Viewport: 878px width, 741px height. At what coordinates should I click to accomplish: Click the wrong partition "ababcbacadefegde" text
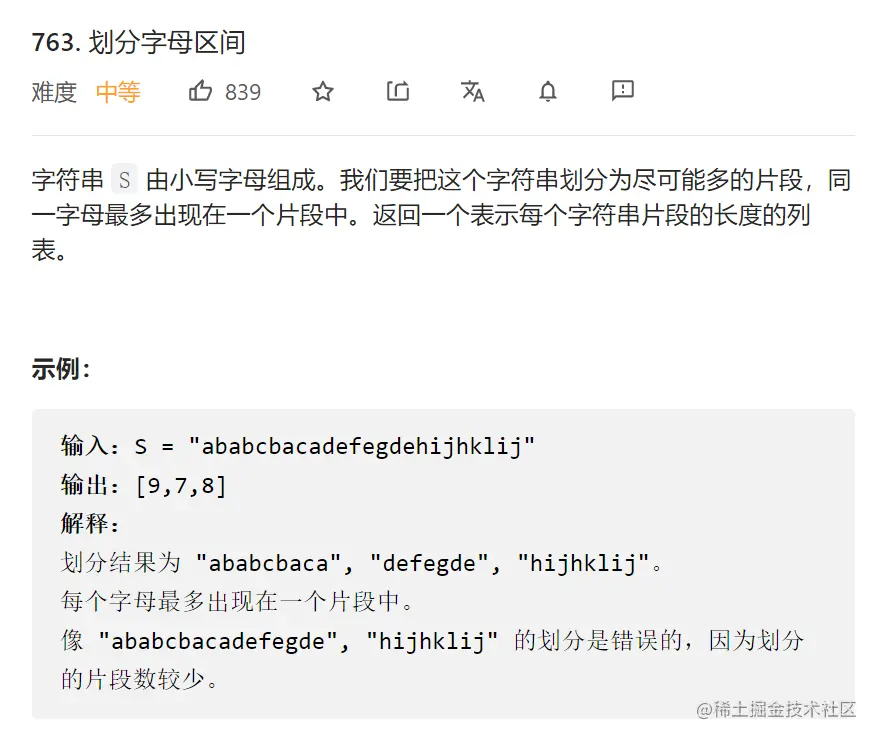tap(219, 641)
